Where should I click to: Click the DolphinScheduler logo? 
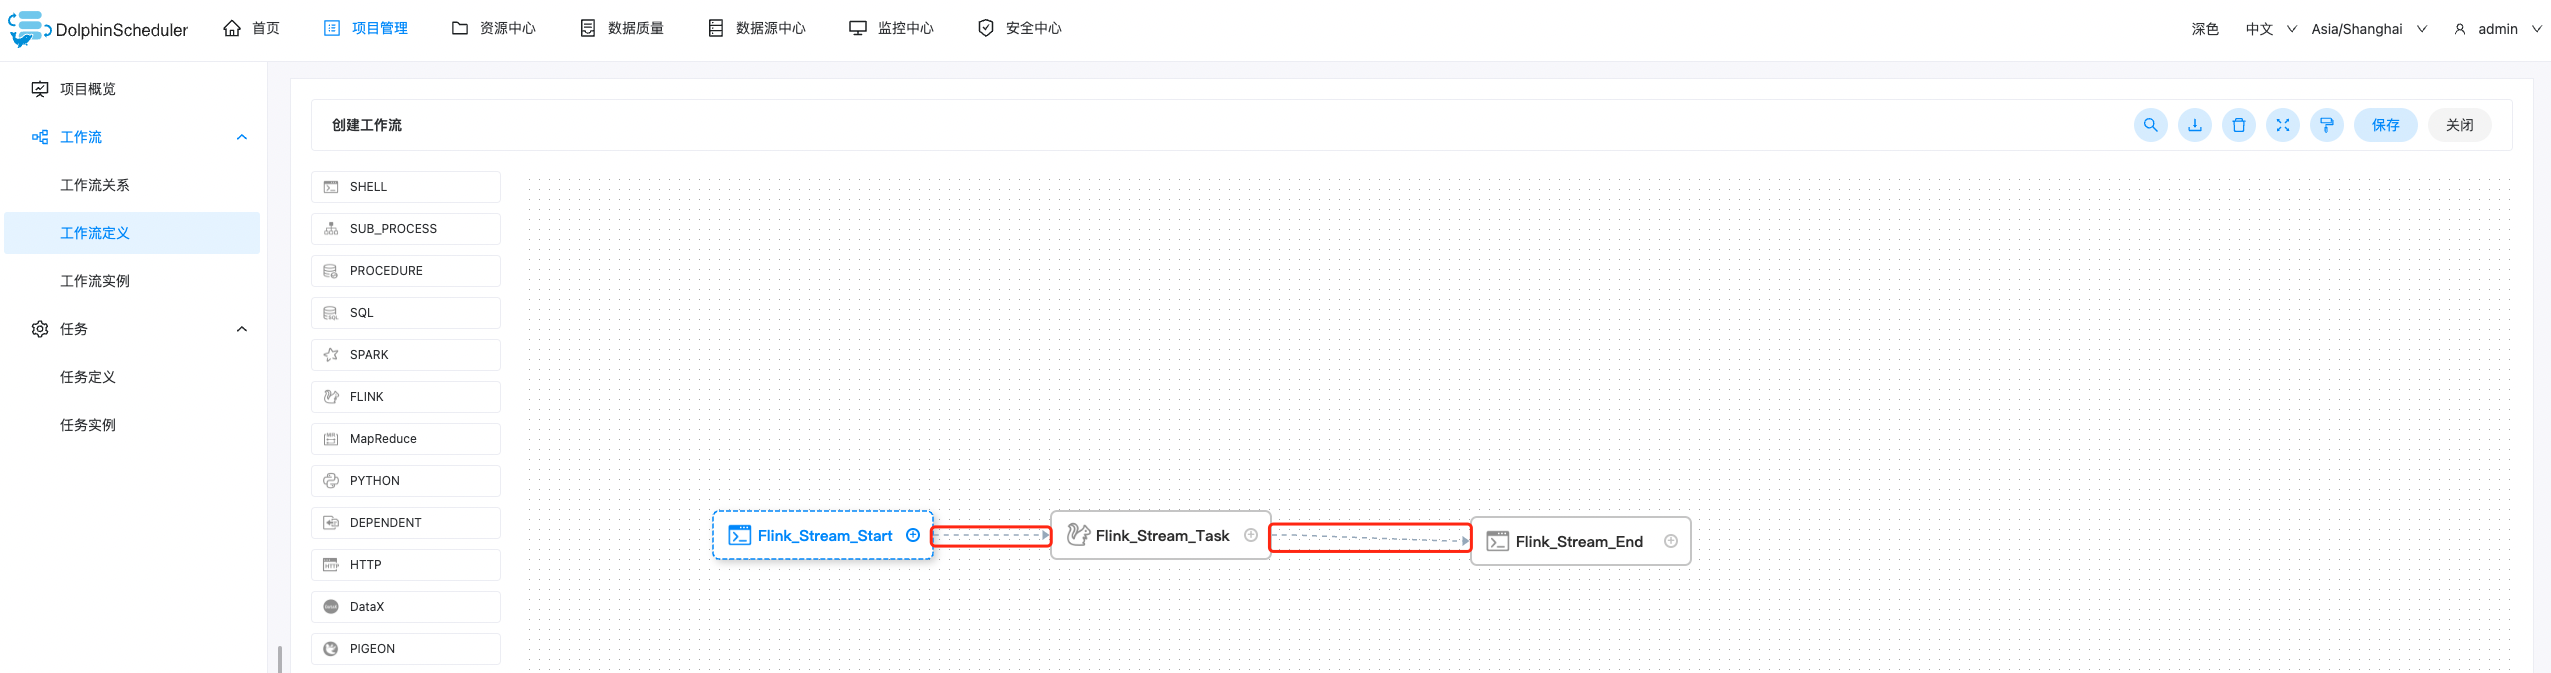(98, 29)
